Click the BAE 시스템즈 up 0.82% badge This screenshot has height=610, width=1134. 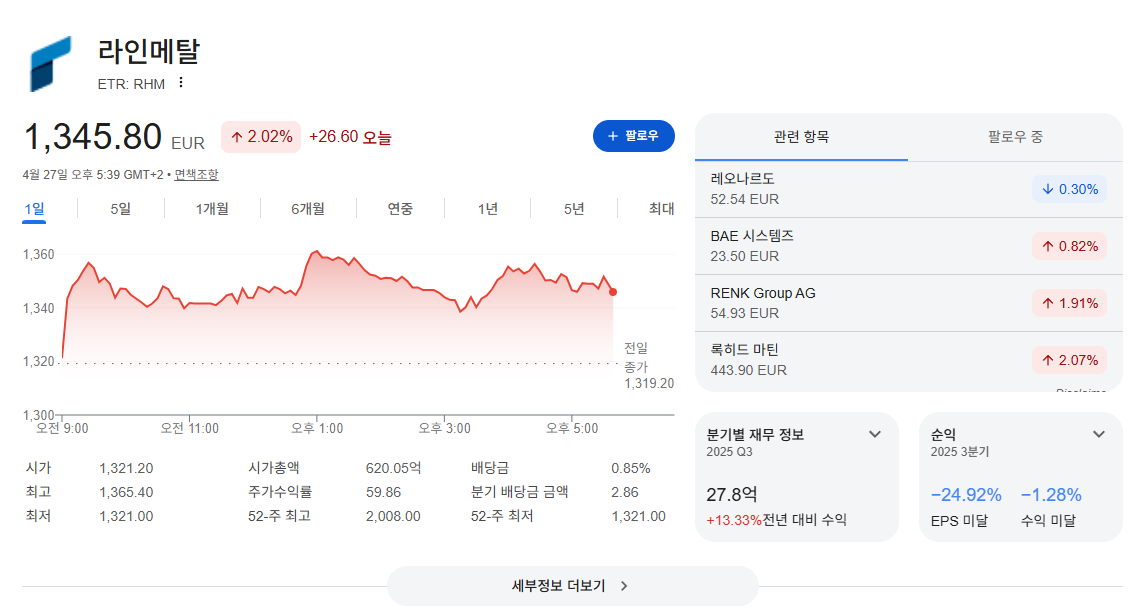tap(1069, 247)
